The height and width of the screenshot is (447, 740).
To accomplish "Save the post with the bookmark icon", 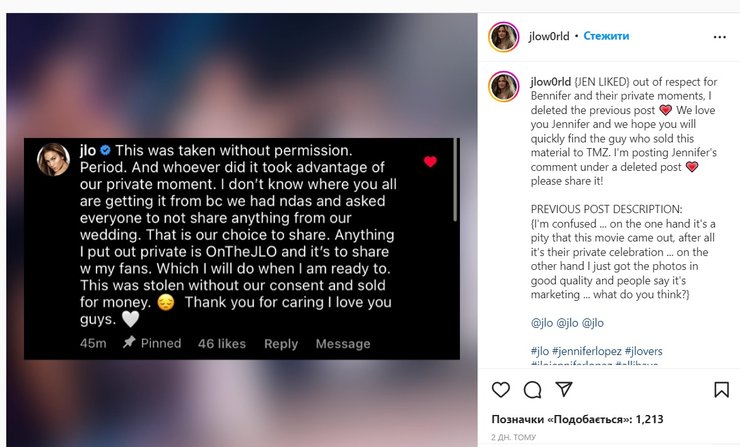I will [720, 389].
